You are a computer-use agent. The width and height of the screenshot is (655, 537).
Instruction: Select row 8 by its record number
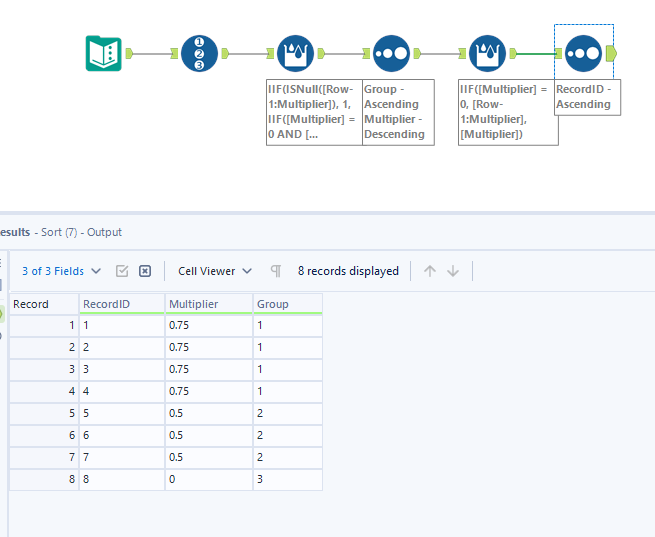click(44, 480)
